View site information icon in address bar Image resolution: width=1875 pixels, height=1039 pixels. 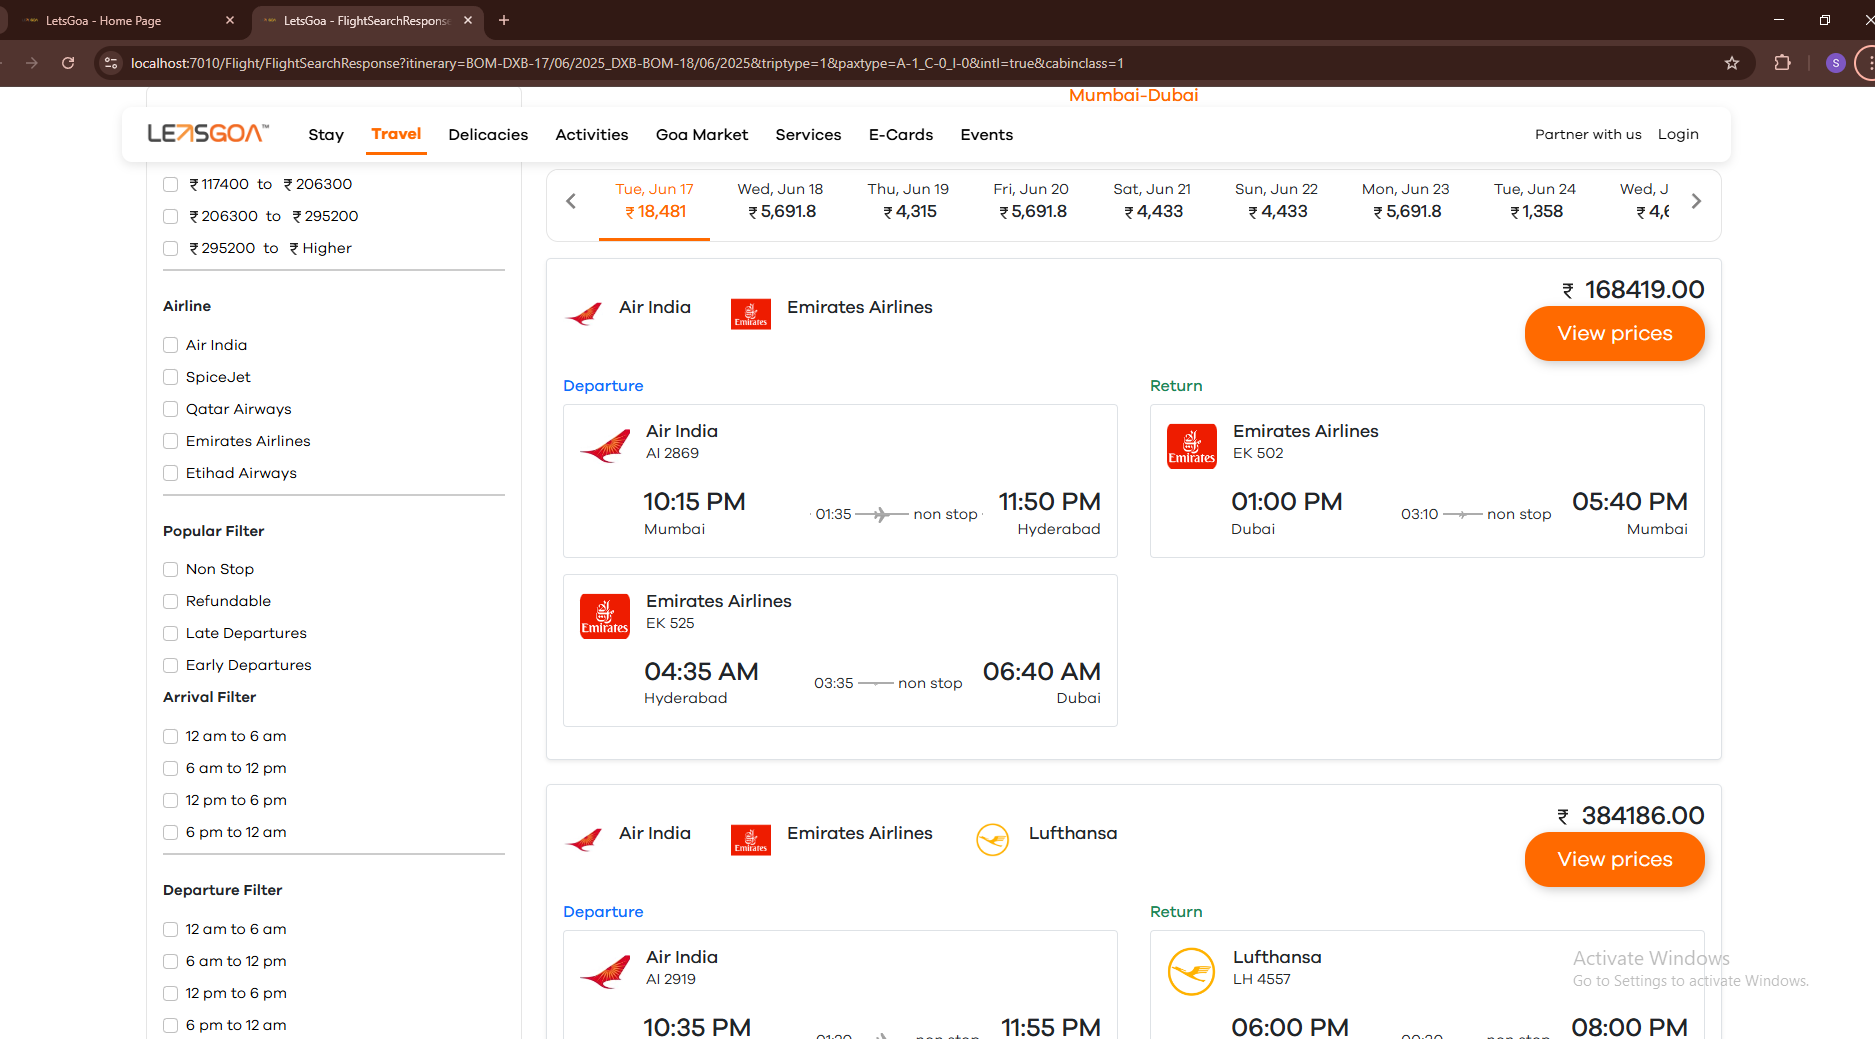tap(111, 63)
